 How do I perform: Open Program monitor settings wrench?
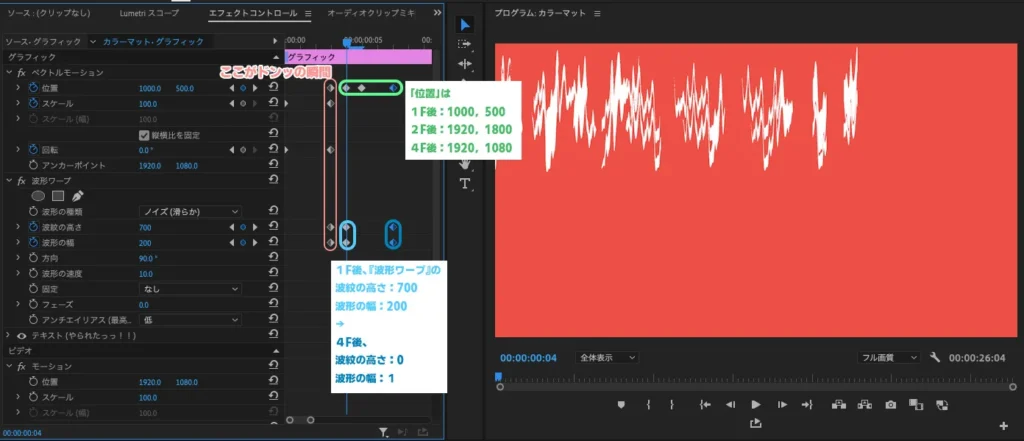tap(935, 357)
